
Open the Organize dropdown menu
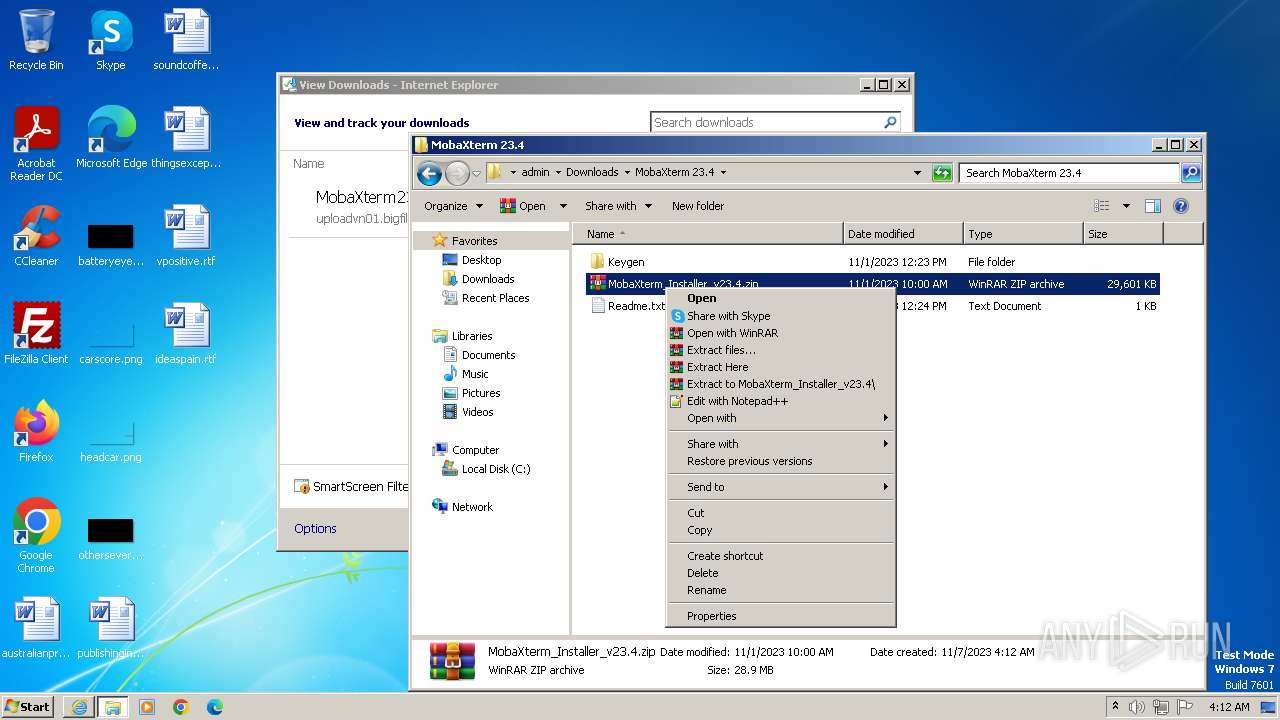[x=453, y=206]
